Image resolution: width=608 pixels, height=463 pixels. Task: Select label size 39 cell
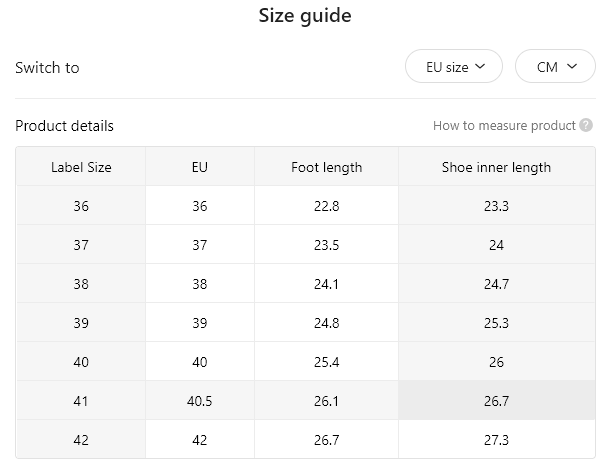pyautogui.click(x=81, y=323)
